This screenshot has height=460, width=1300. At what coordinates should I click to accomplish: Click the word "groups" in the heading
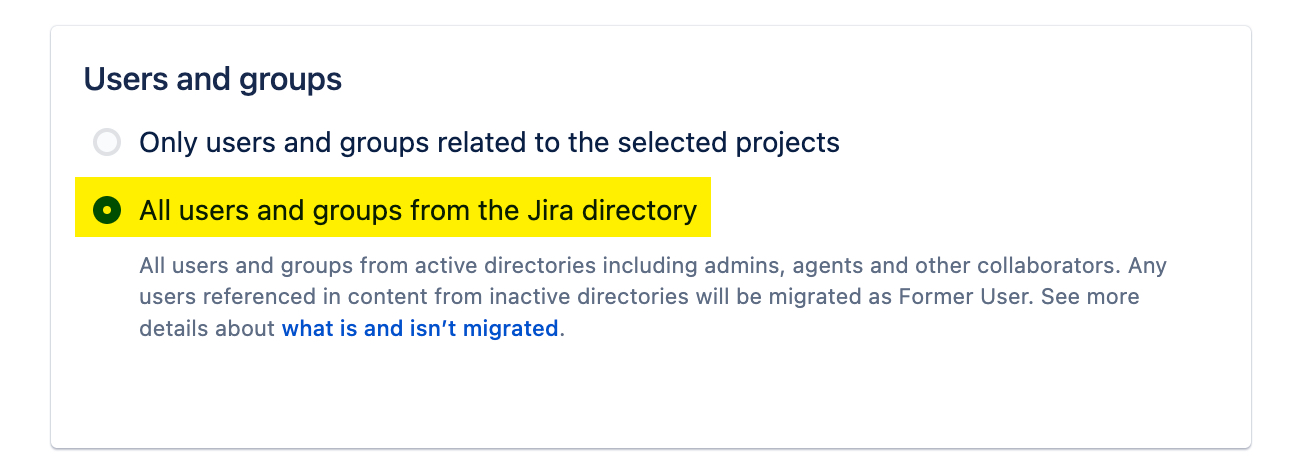[296, 79]
